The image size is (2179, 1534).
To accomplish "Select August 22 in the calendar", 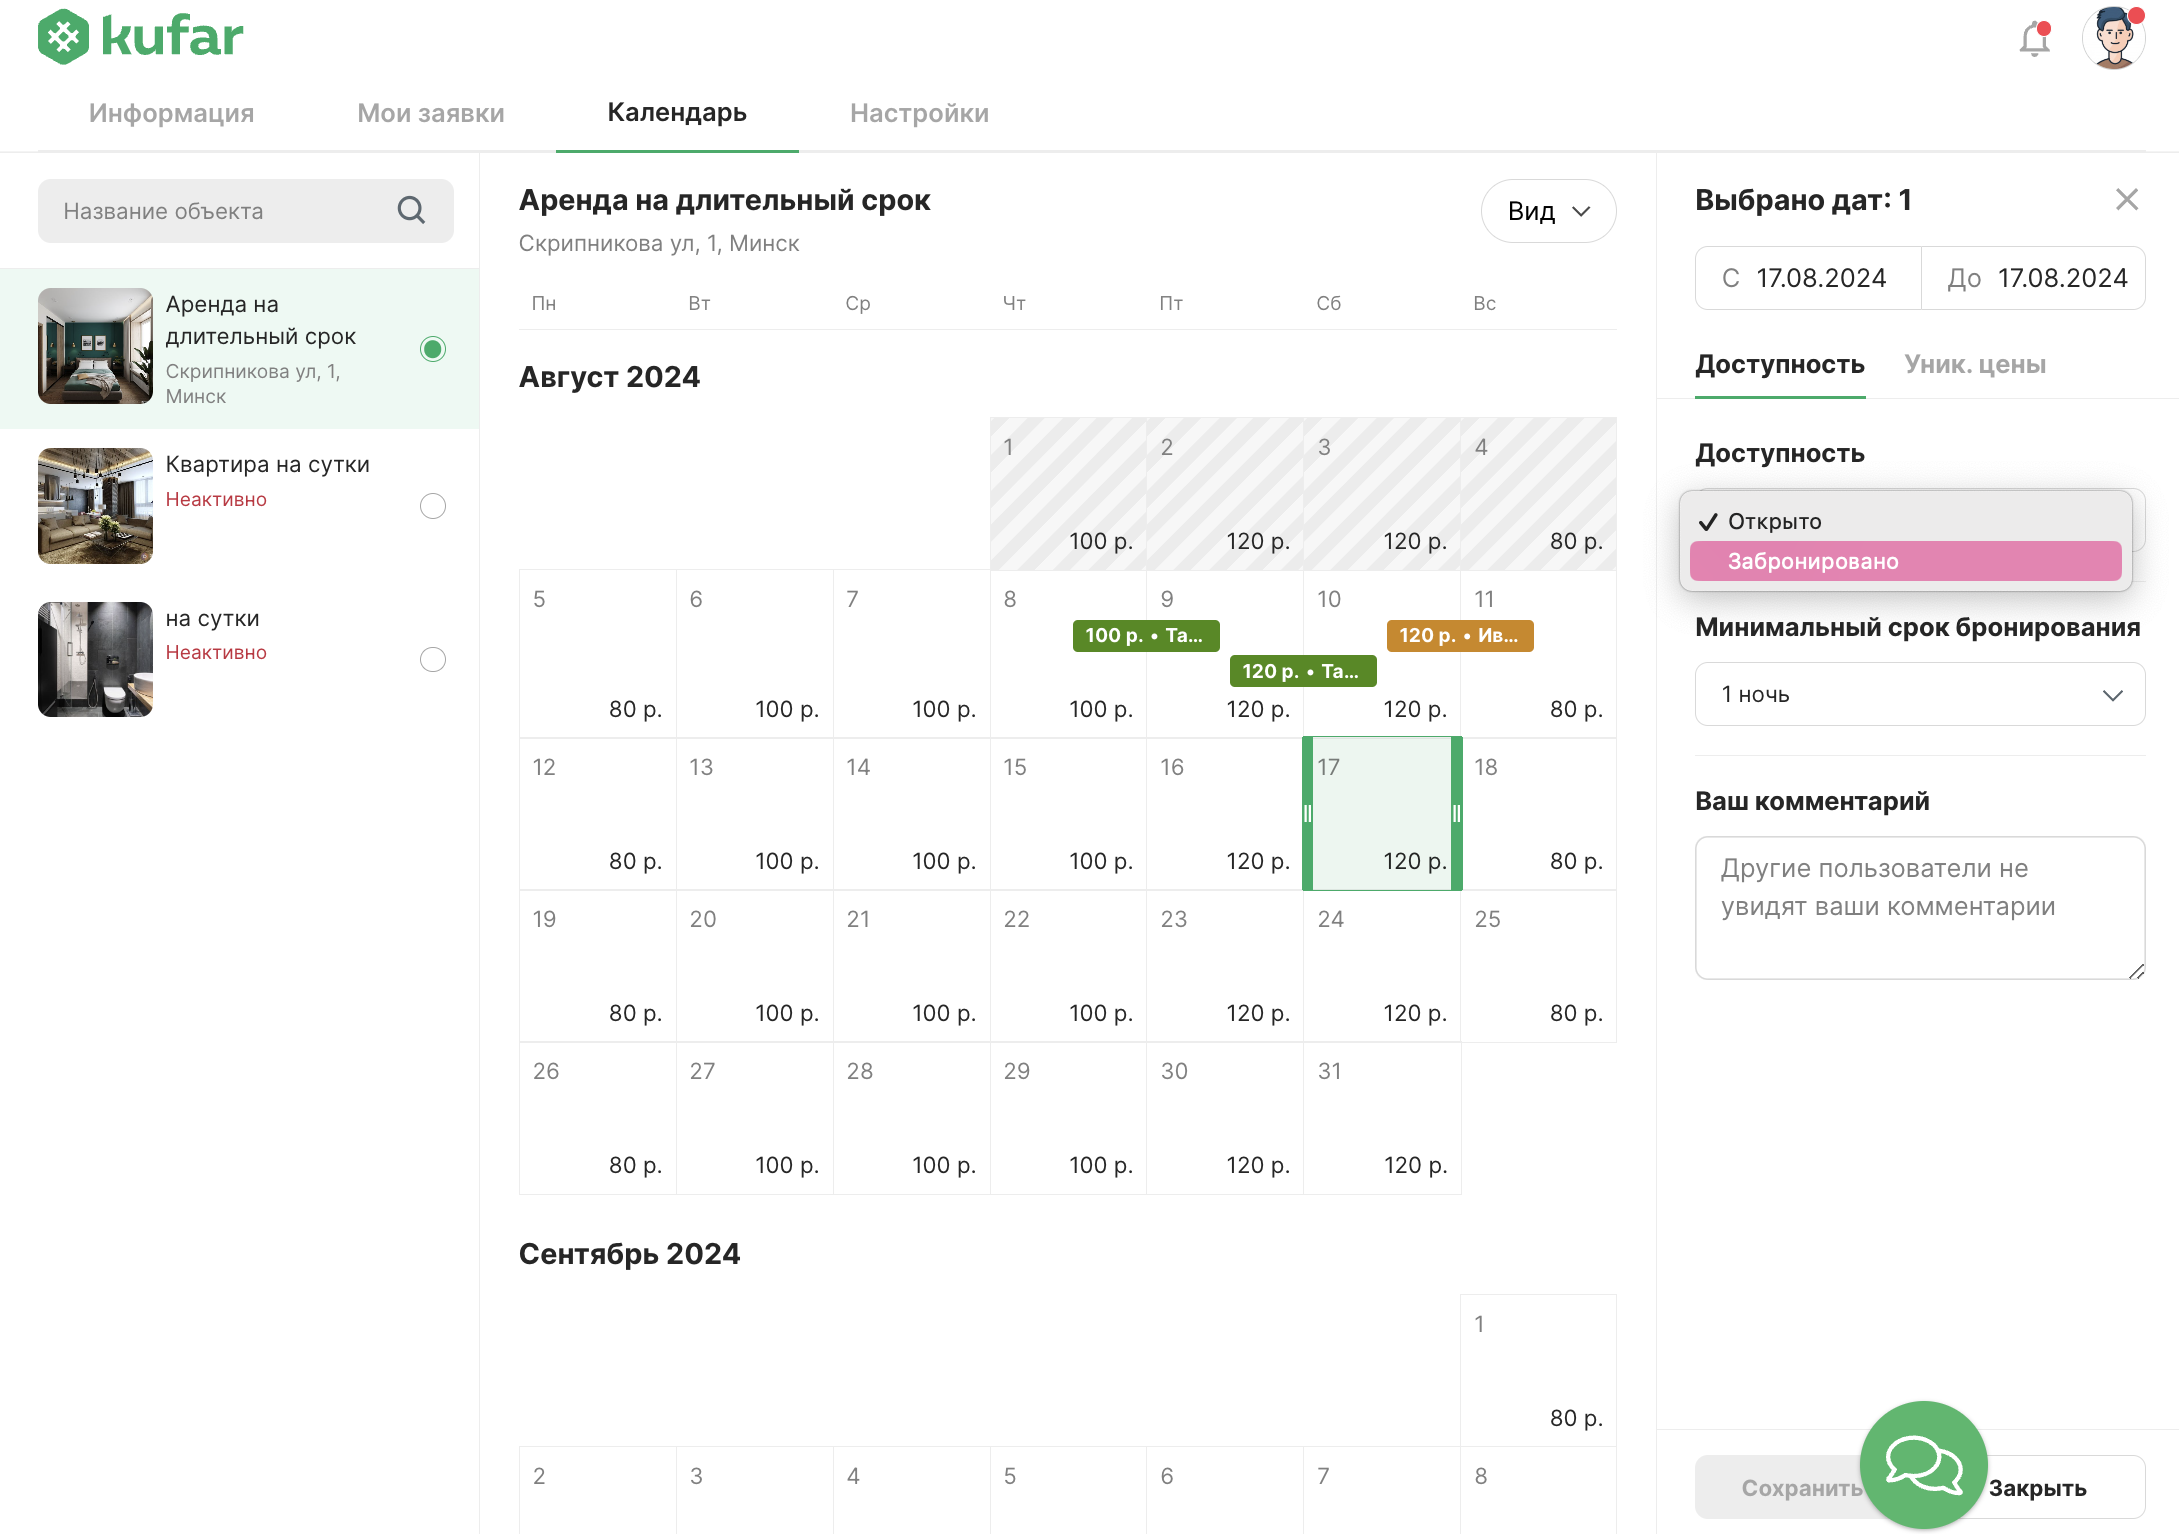I will pyautogui.click(x=1069, y=966).
